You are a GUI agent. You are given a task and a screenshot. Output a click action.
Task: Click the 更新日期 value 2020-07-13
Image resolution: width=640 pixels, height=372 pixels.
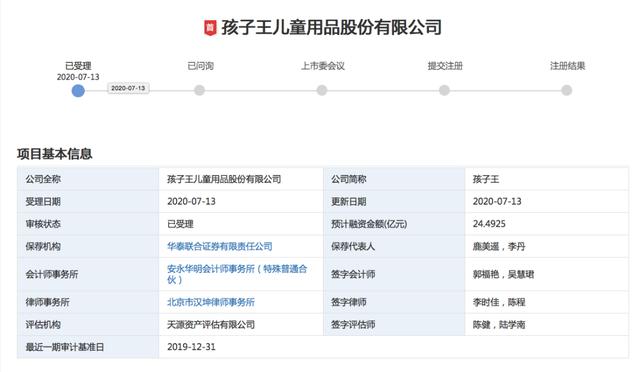497,201
